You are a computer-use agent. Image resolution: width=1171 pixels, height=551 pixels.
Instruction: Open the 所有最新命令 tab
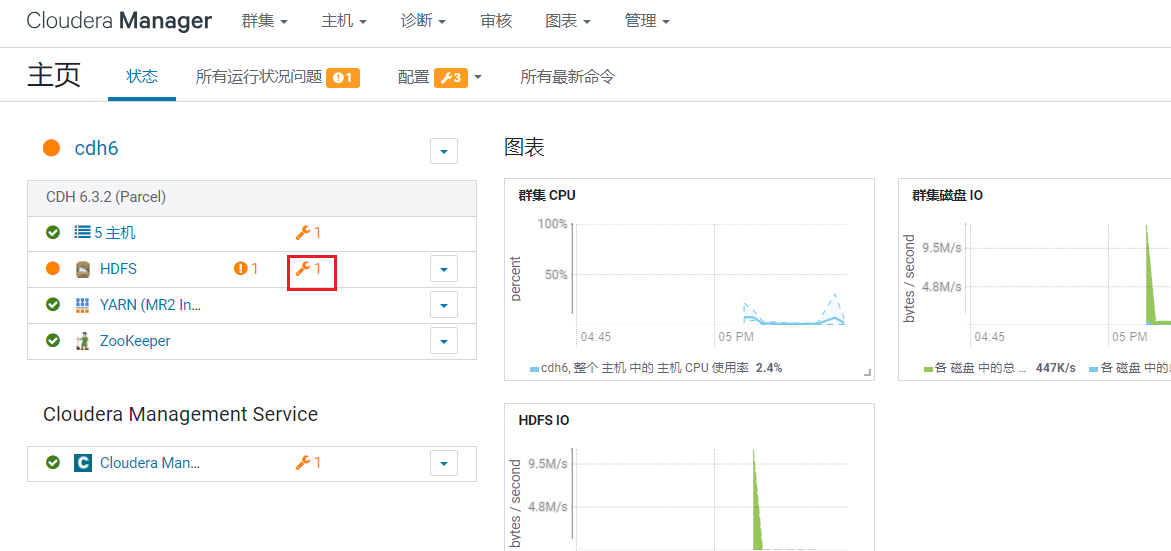point(568,77)
